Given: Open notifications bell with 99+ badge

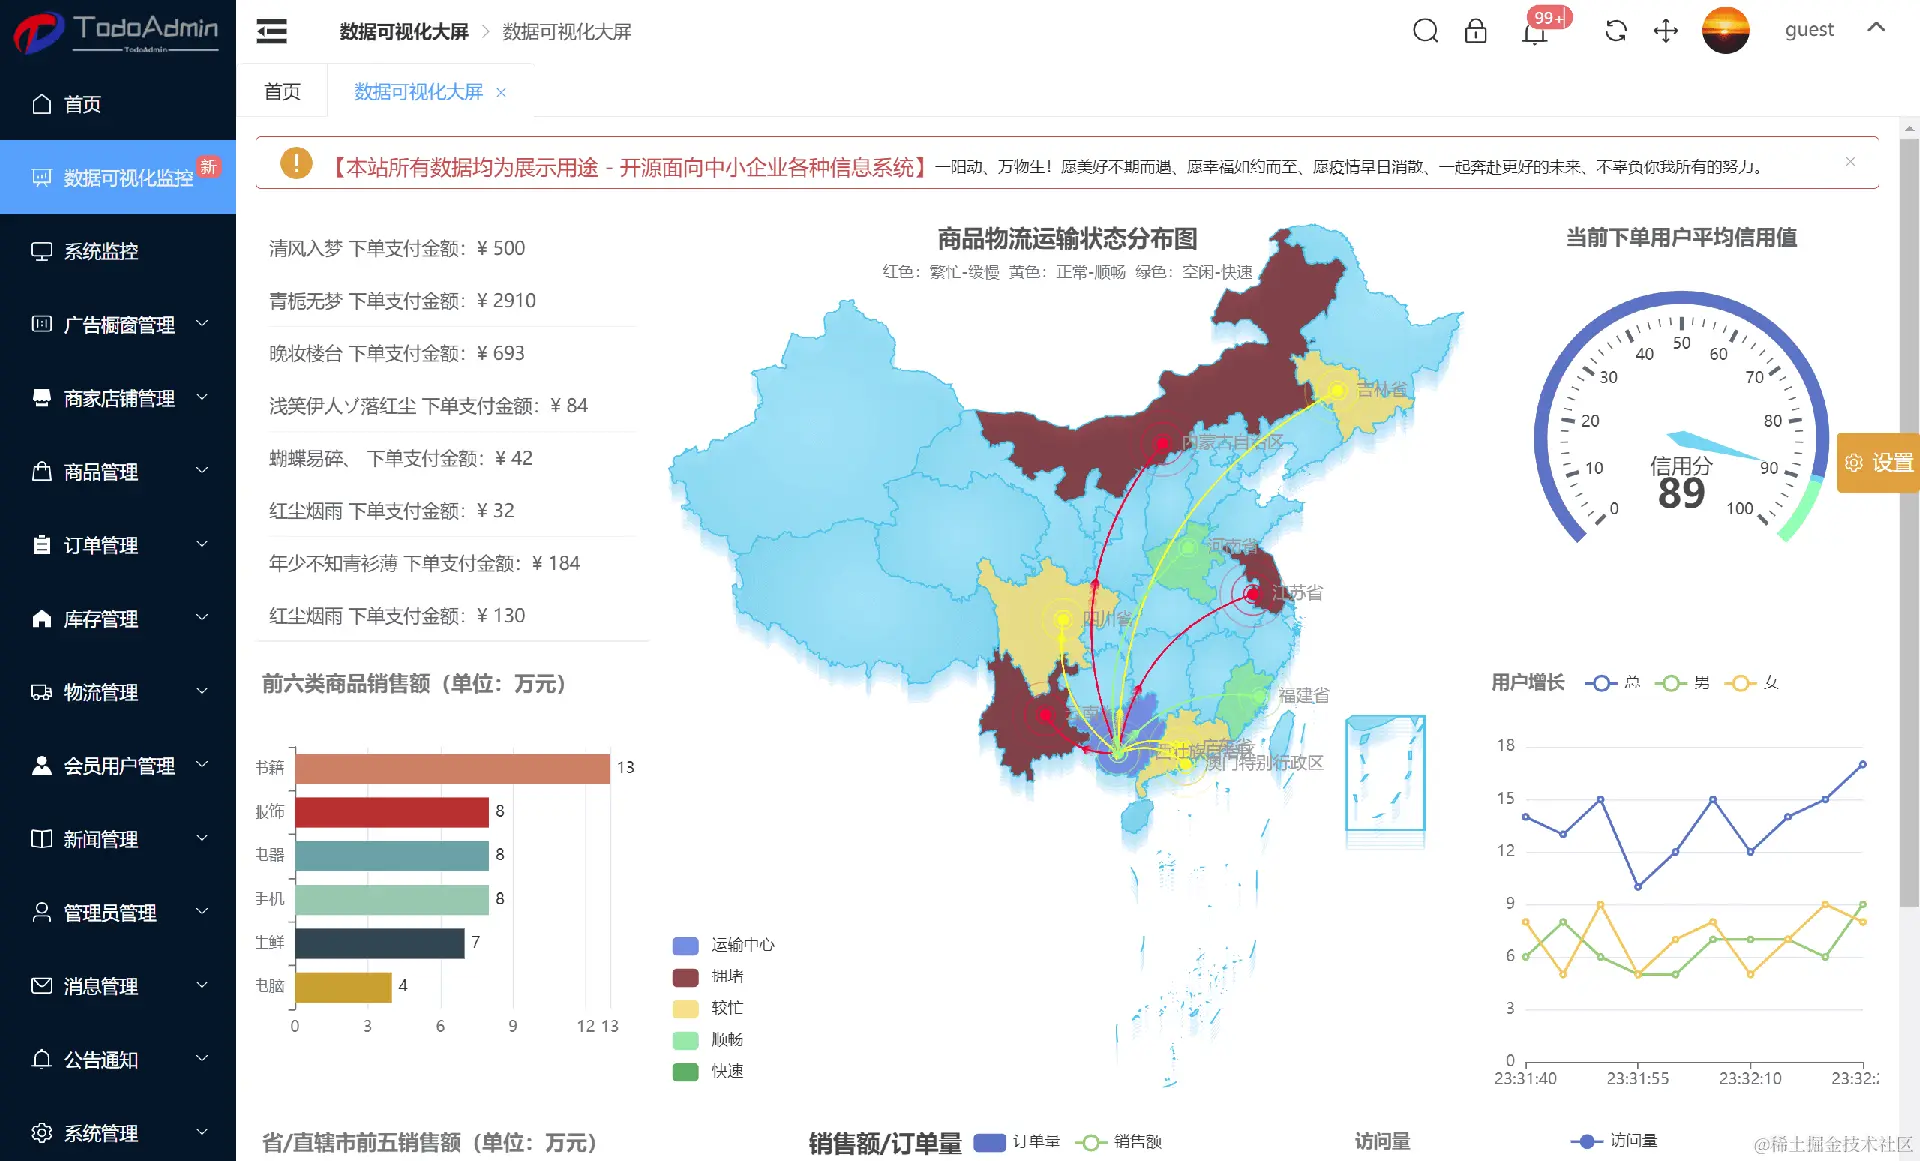Looking at the screenshot, I should coord(1535,32).
